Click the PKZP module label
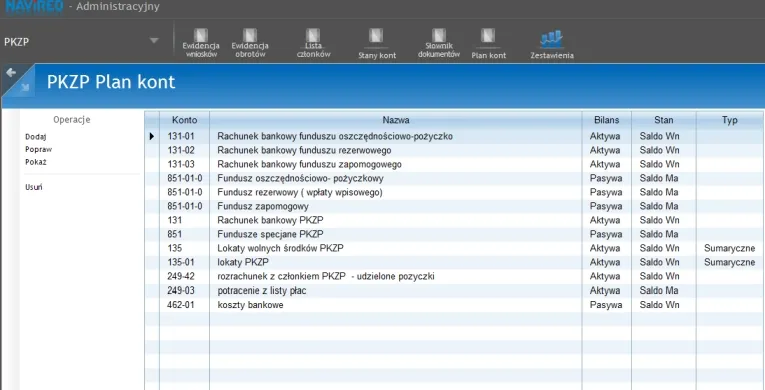 coord(17,42)
